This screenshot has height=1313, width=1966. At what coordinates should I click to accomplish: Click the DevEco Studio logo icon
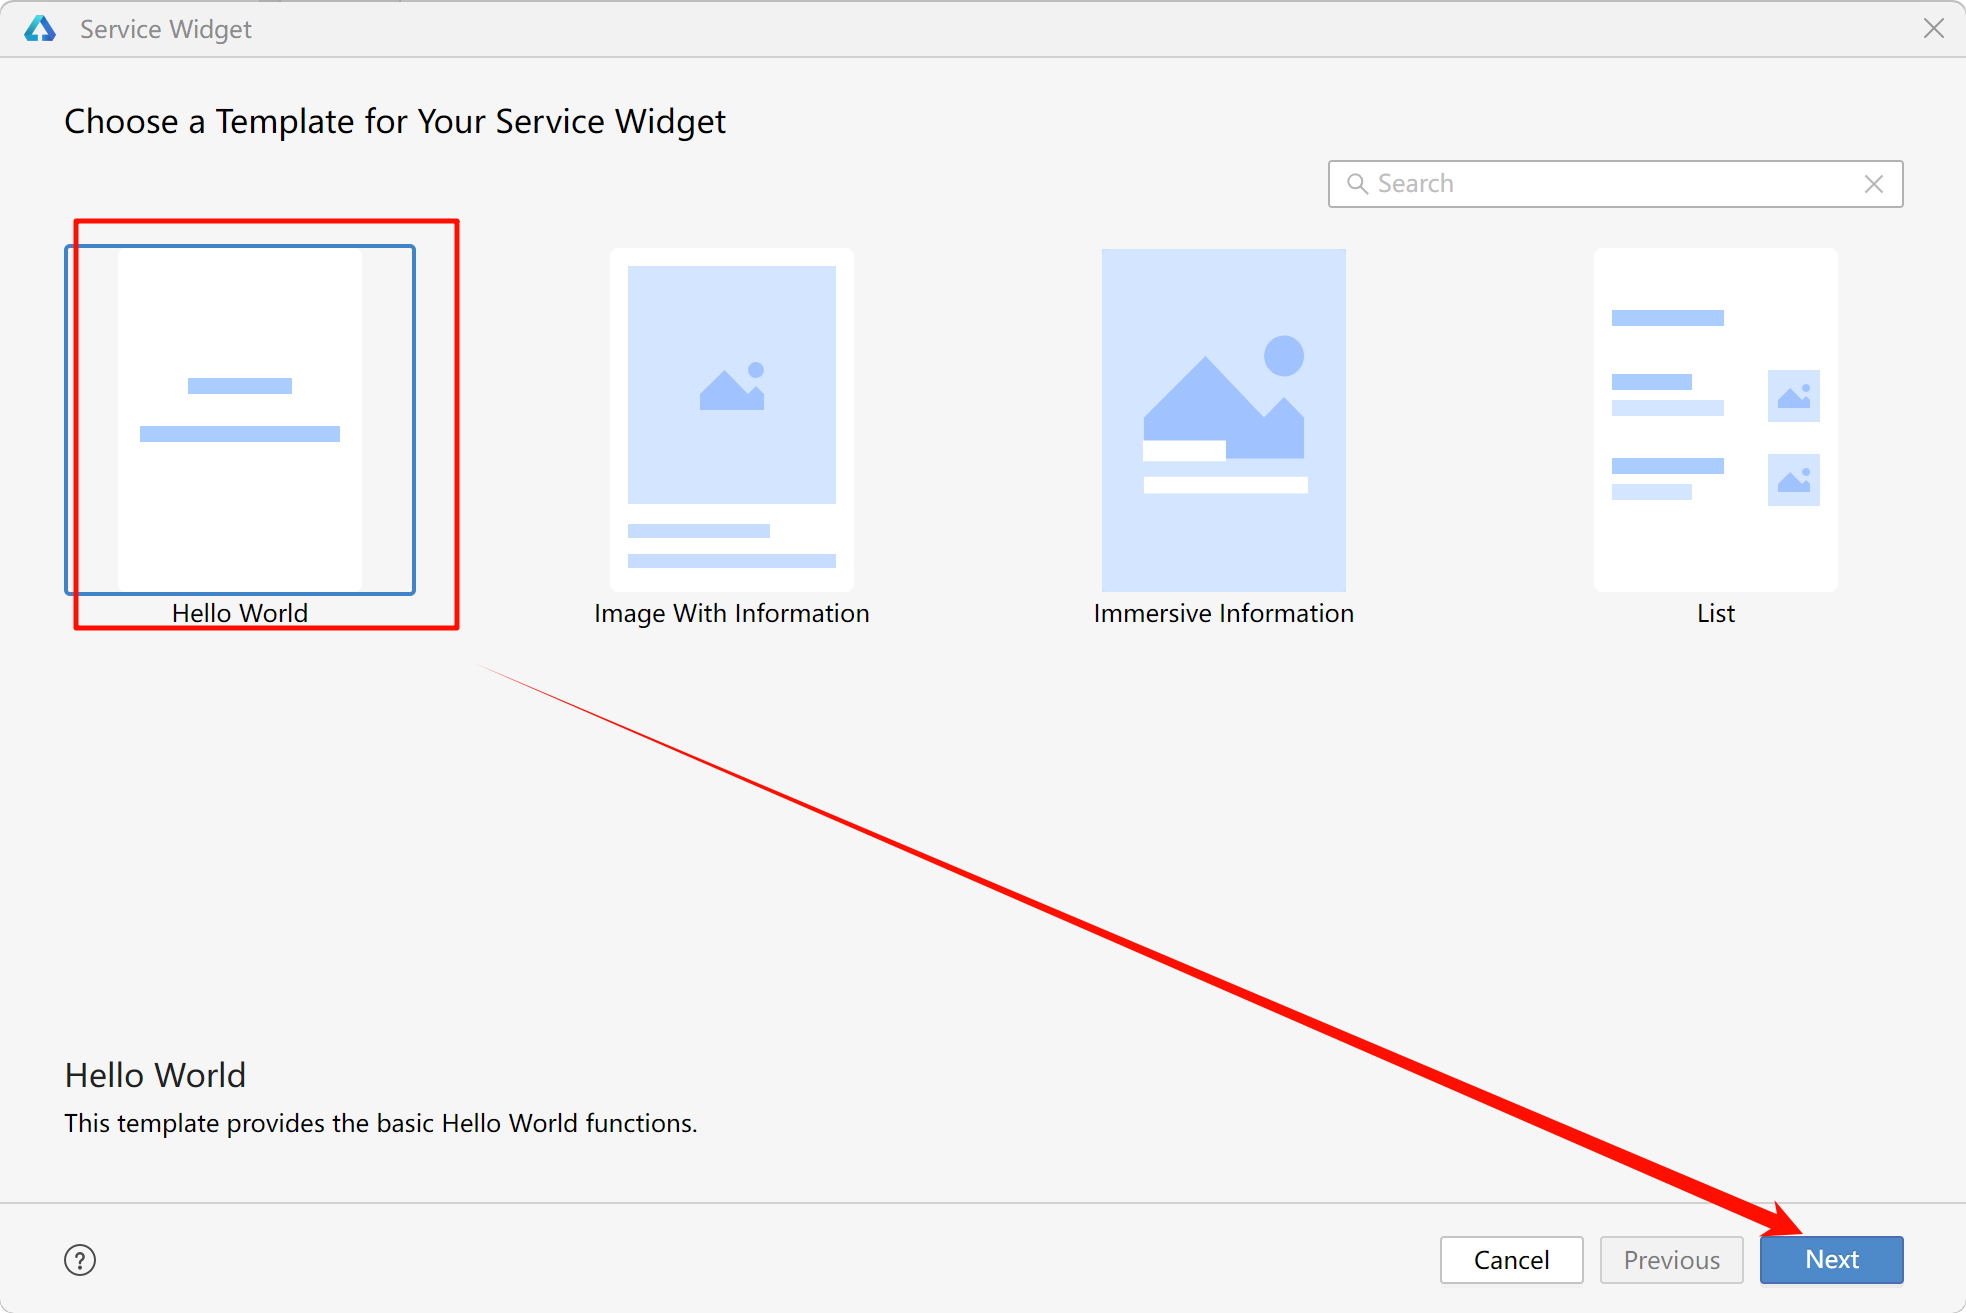(40, 29)
